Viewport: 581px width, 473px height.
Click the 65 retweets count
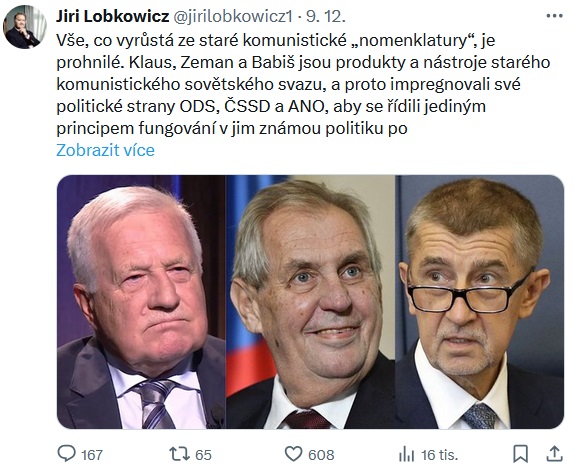(203, 455)
